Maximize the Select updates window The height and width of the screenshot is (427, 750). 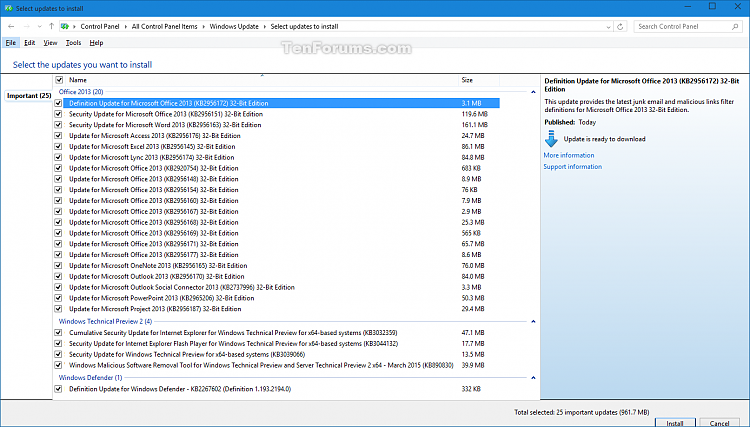pyautogui.click(x=712, y=7)
